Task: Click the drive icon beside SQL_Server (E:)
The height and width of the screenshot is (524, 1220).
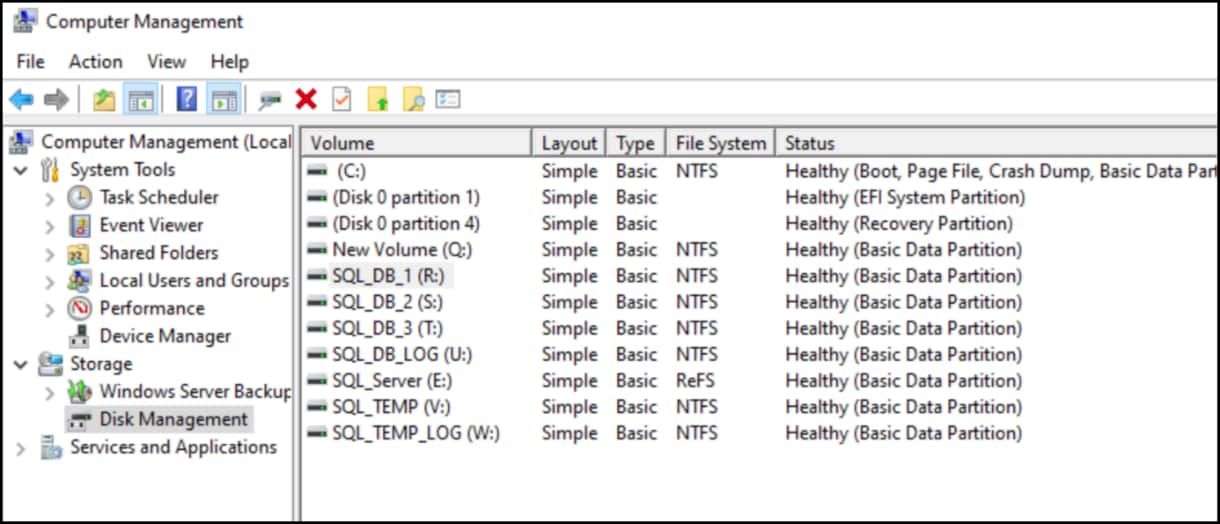Action: [x=317, y=381]
